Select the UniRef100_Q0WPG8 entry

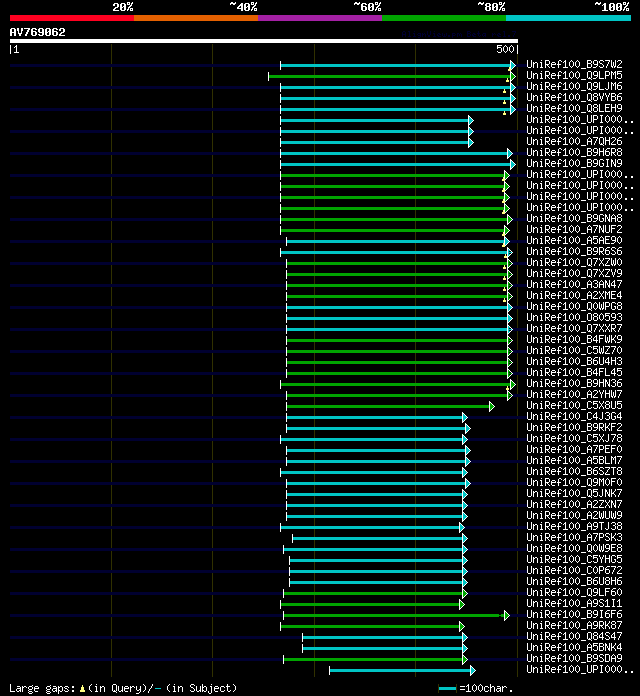(x=574, y=306)
